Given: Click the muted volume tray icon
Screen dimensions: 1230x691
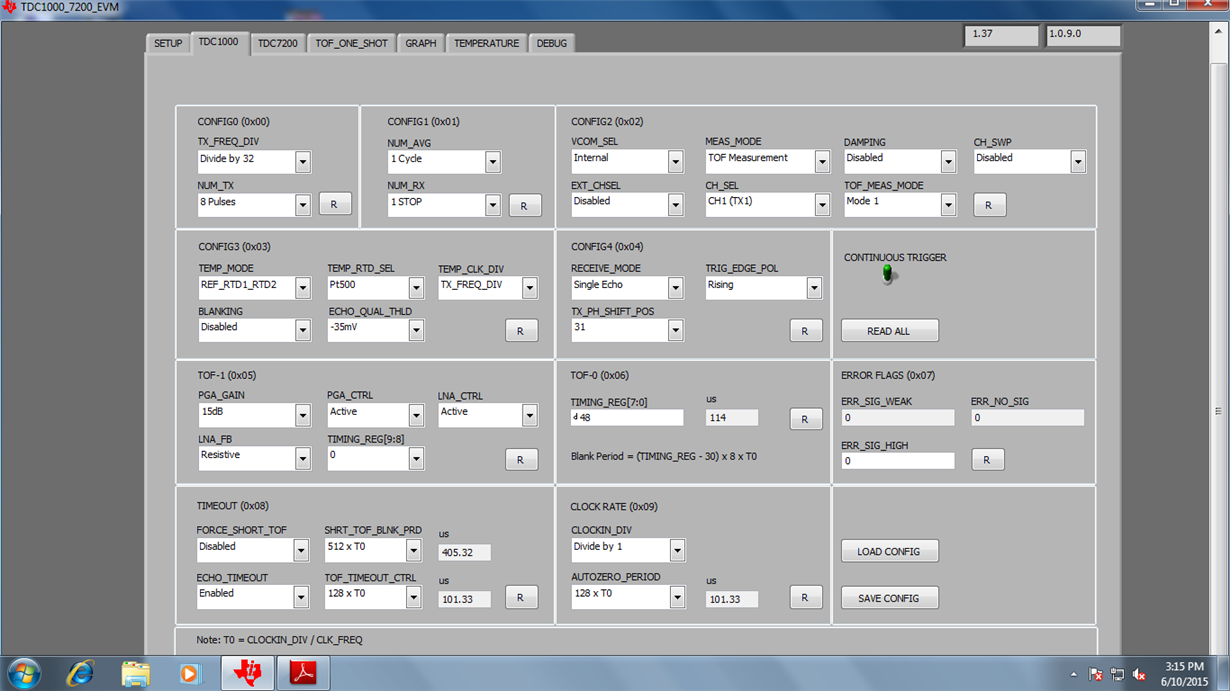Looking at the screenshot, I should coord(1138,675).
